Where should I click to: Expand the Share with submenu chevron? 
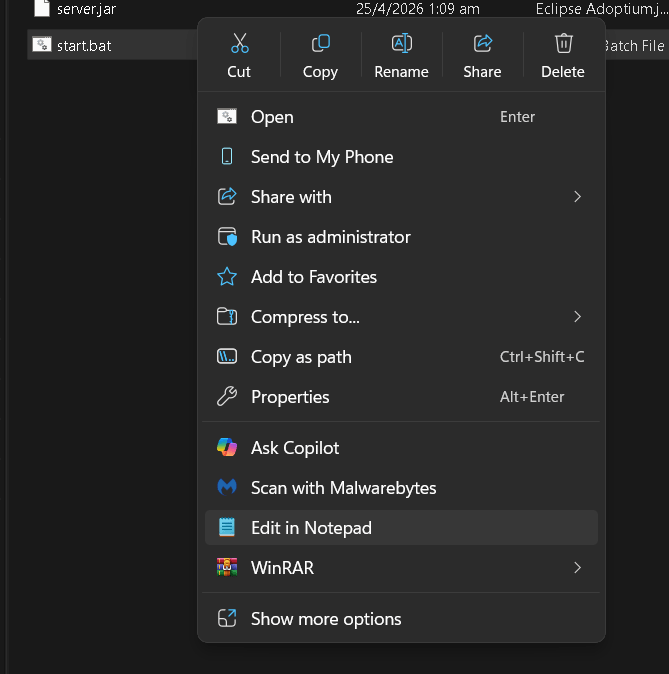coord(577,197)
